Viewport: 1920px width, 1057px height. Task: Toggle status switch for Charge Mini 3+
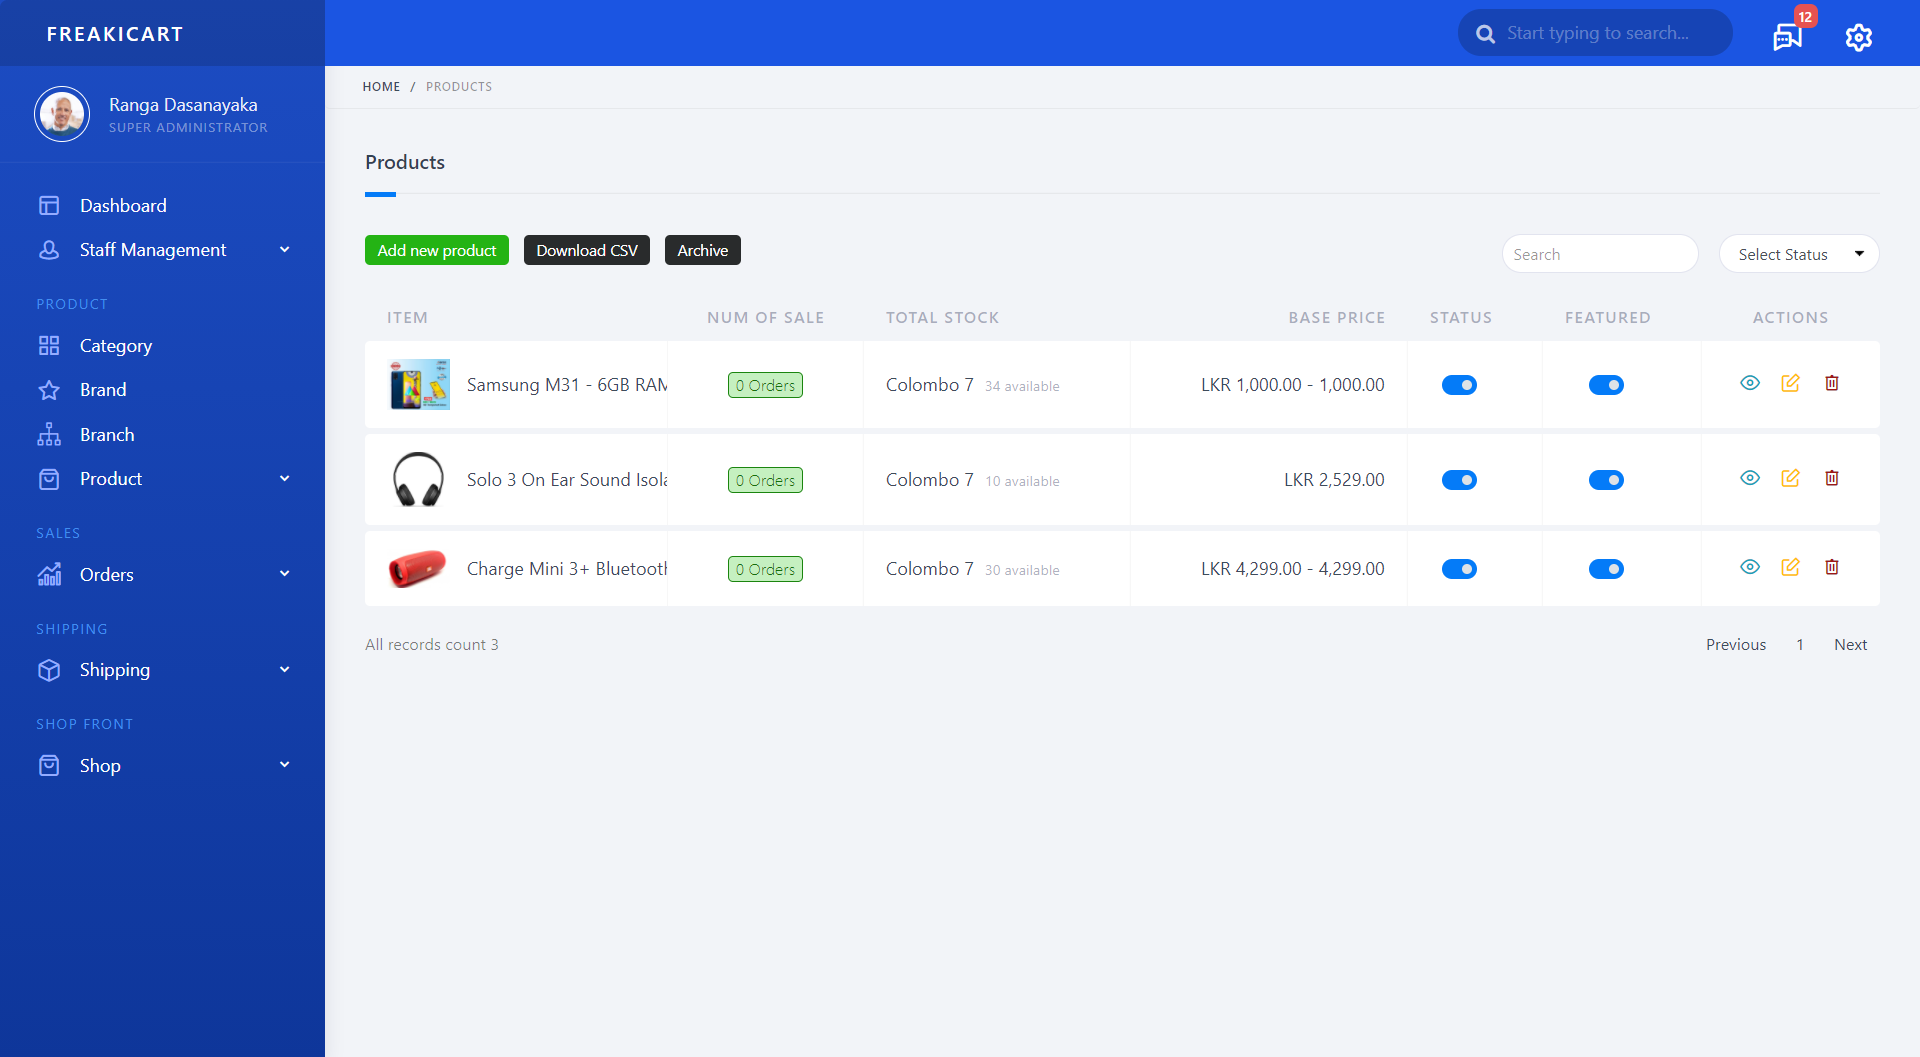pos(1460,568)
